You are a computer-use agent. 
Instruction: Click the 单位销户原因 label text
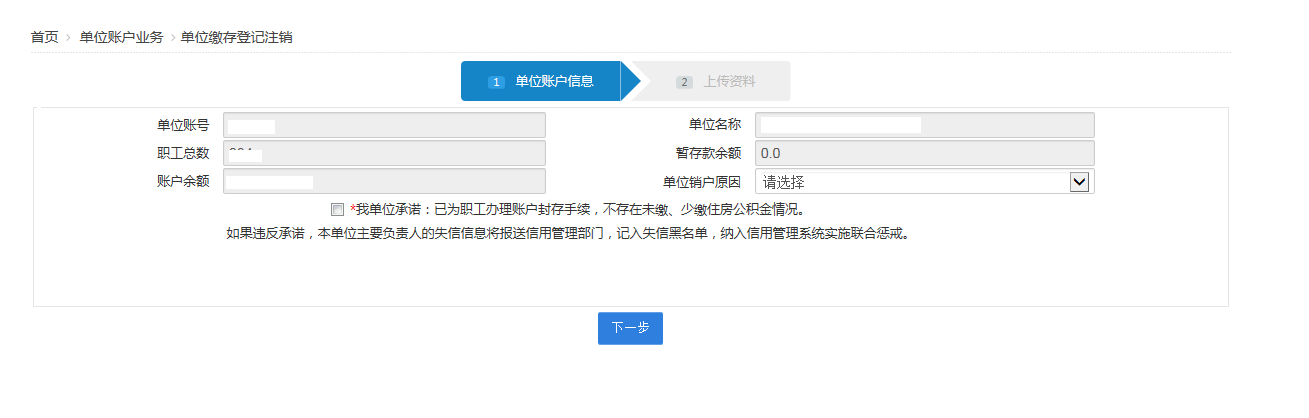coord(702,182)
